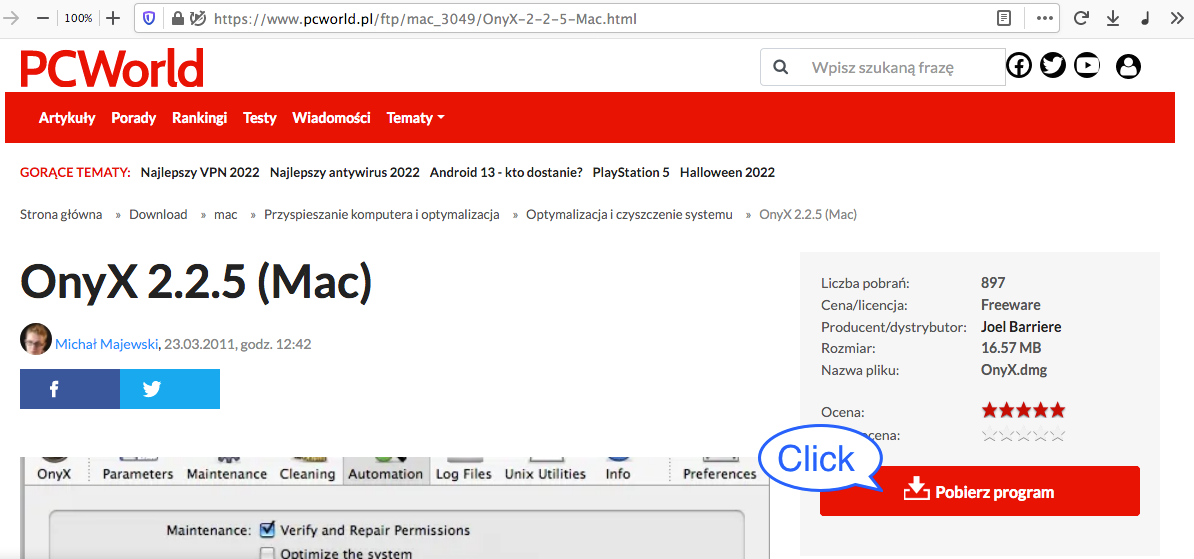Screen dimensions: 1194x559
Task: Open the 'Halloween 2022' hot topic
Action: coord(727,173)
